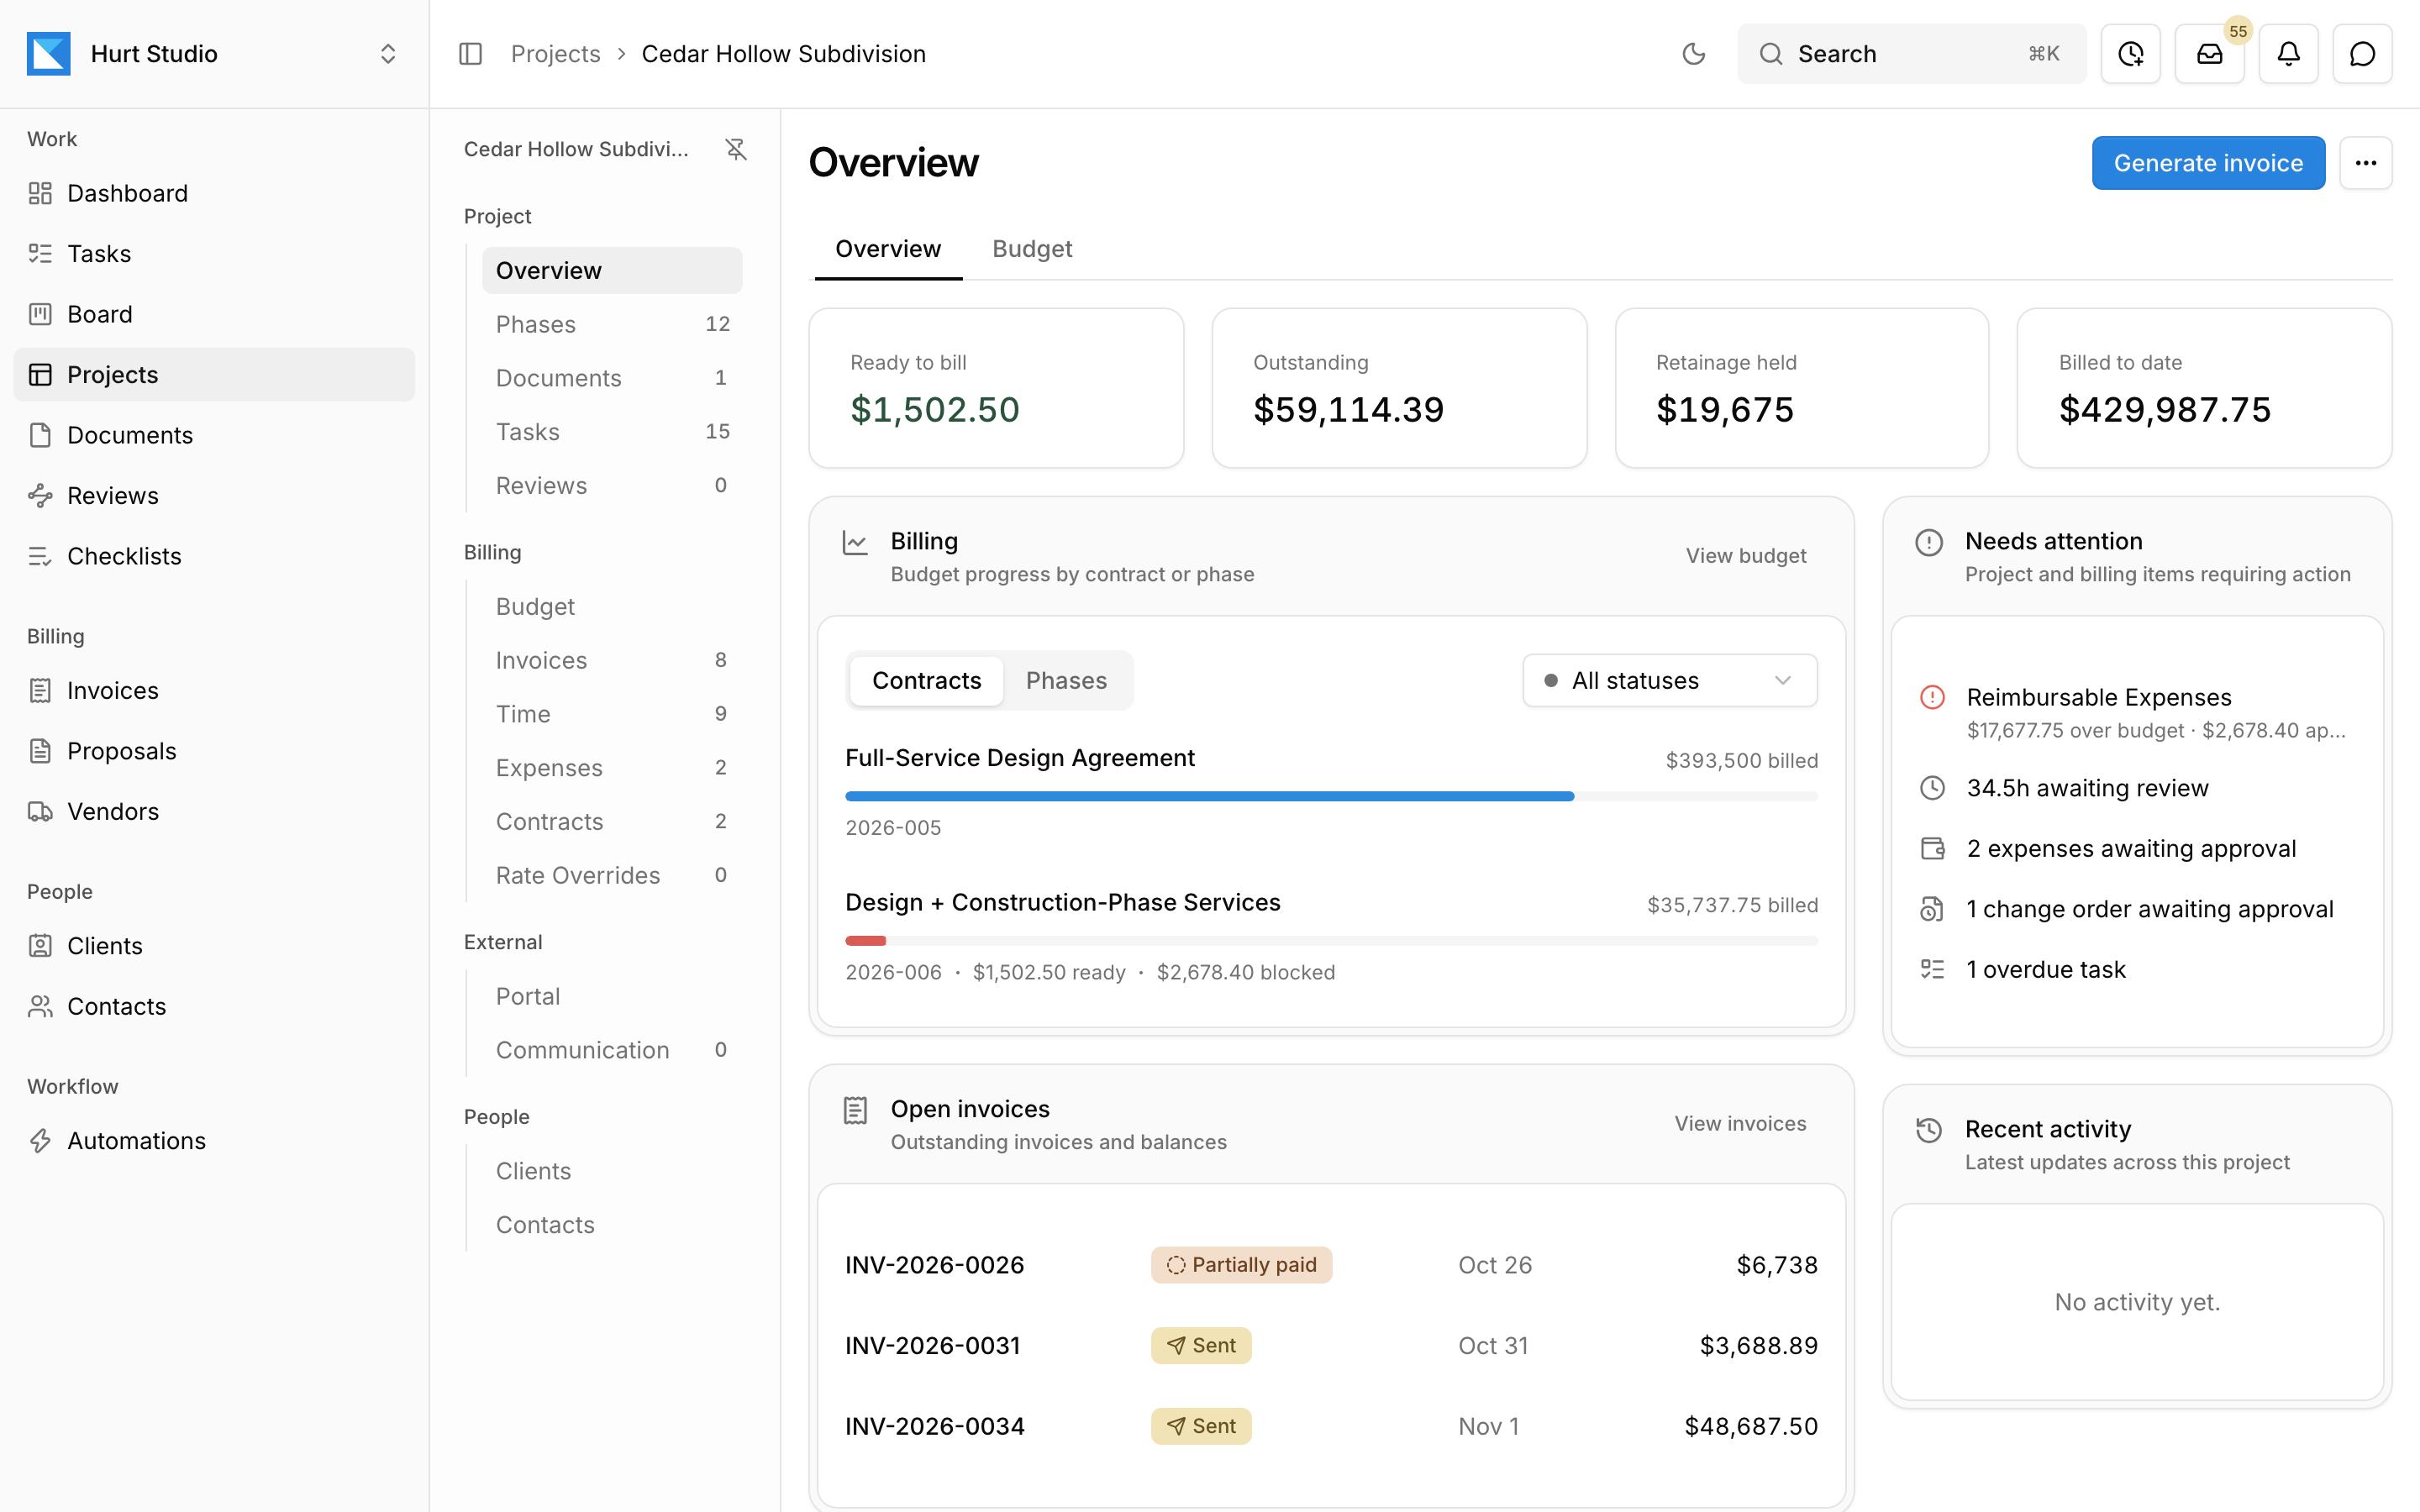Viewport: 2420px width, 1512px height.
Task: Toggle the sidebar panel icon
Action: (x=470, y=54)
